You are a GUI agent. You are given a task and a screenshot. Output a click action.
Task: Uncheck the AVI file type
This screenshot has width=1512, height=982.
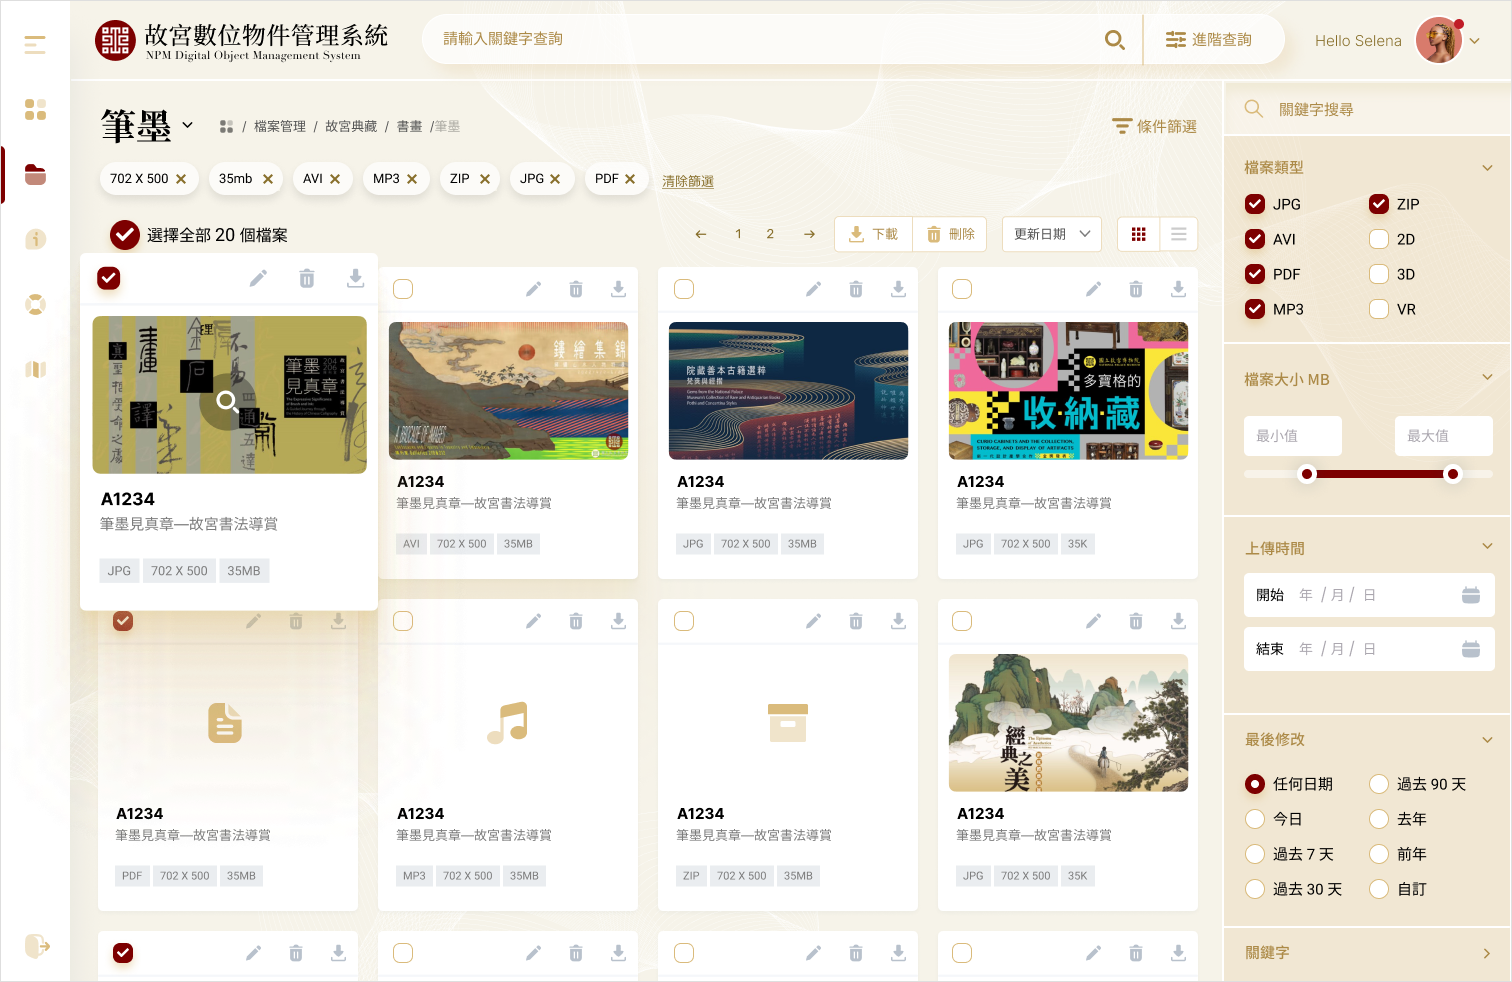click(x=1255, y=239)
